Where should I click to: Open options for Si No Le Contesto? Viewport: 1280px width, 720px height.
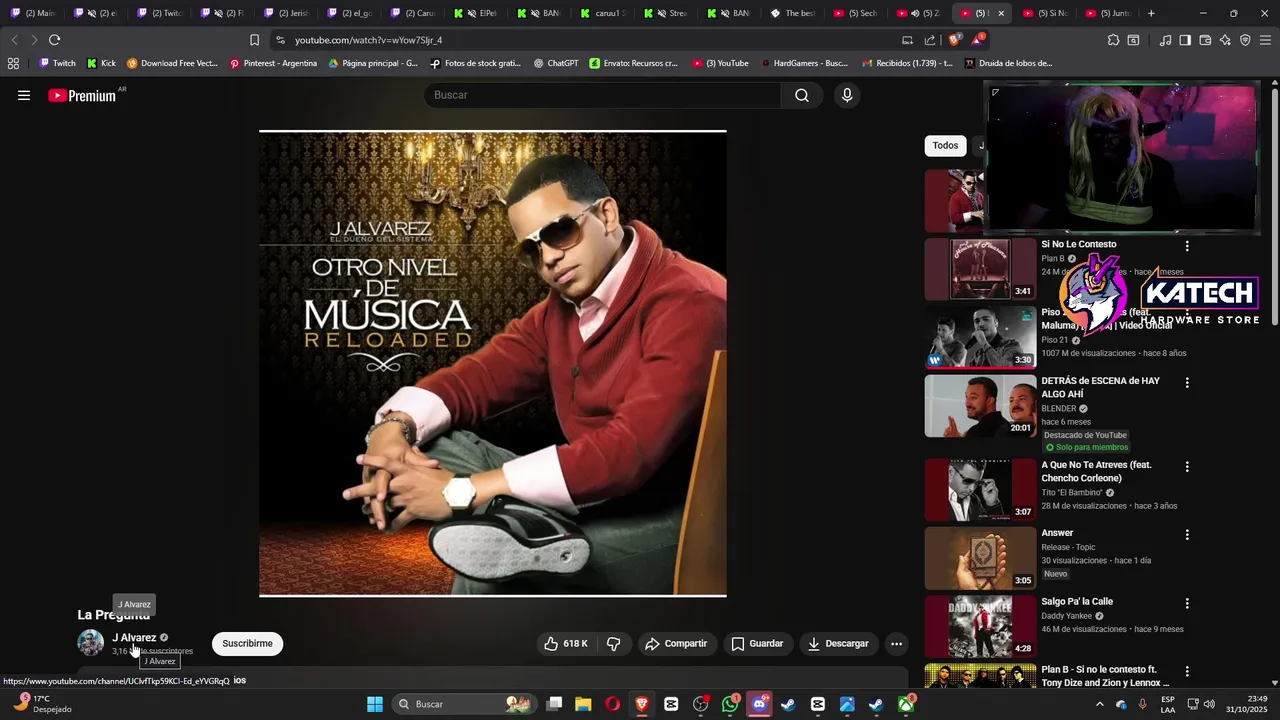(x=1187, y=246)
